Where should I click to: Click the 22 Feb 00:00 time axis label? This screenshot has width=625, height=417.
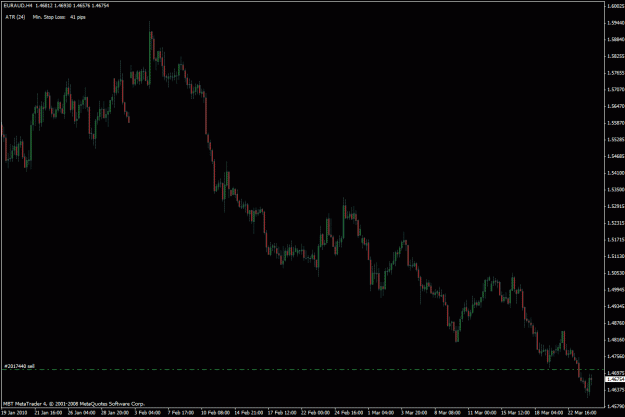[x=315, y=413]
